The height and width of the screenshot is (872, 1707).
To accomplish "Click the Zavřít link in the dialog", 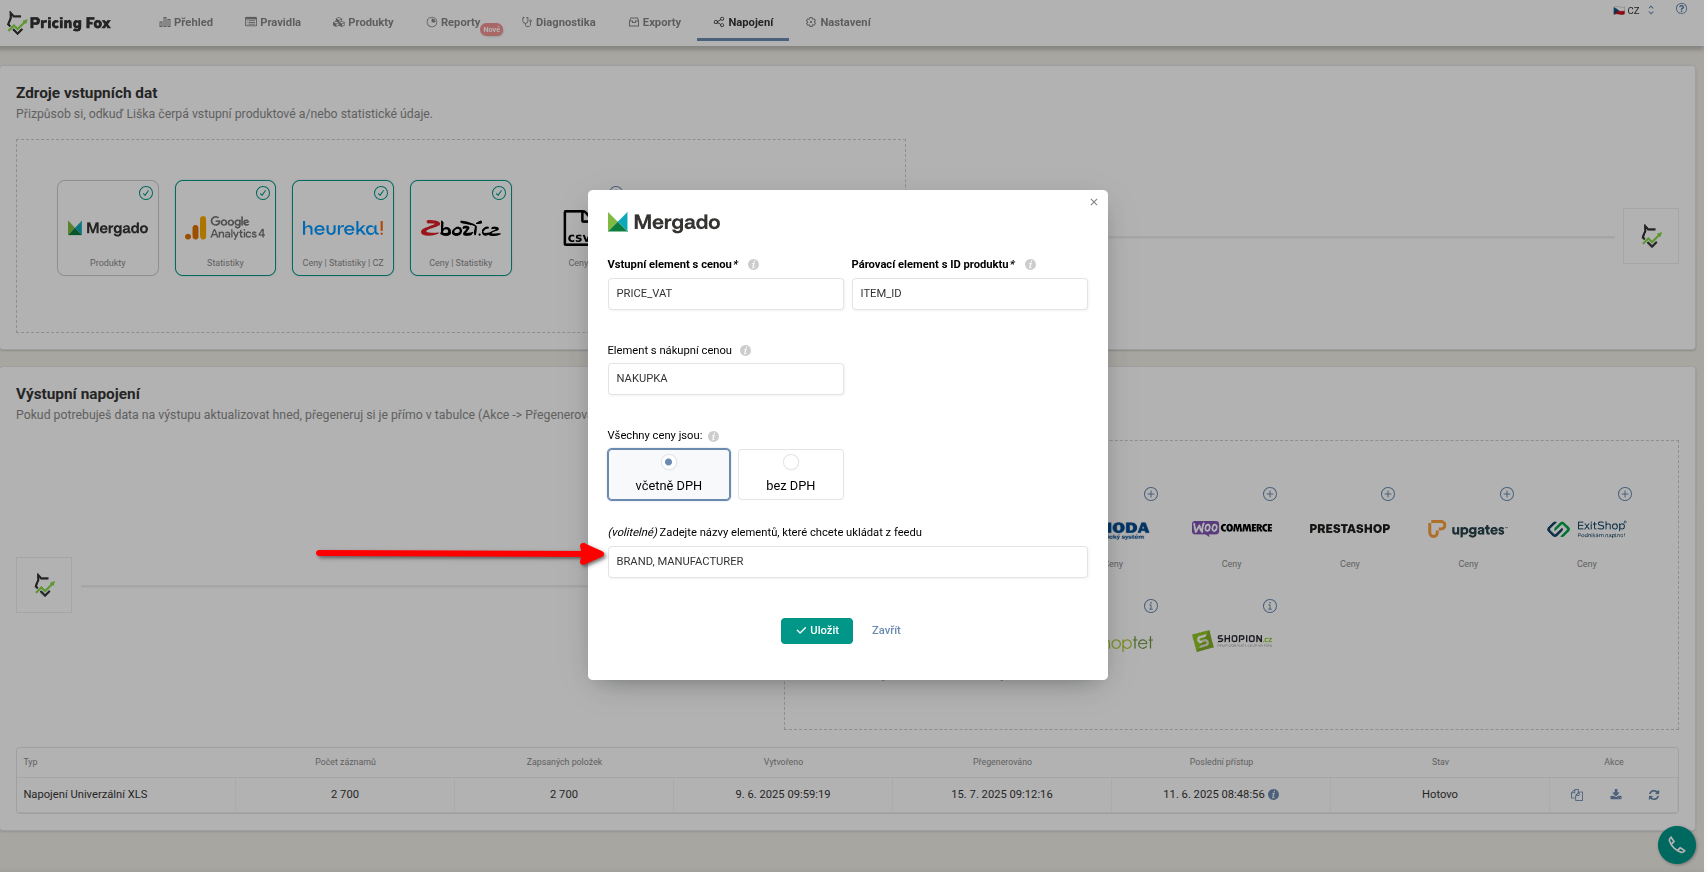I will (x=886, y=631).
